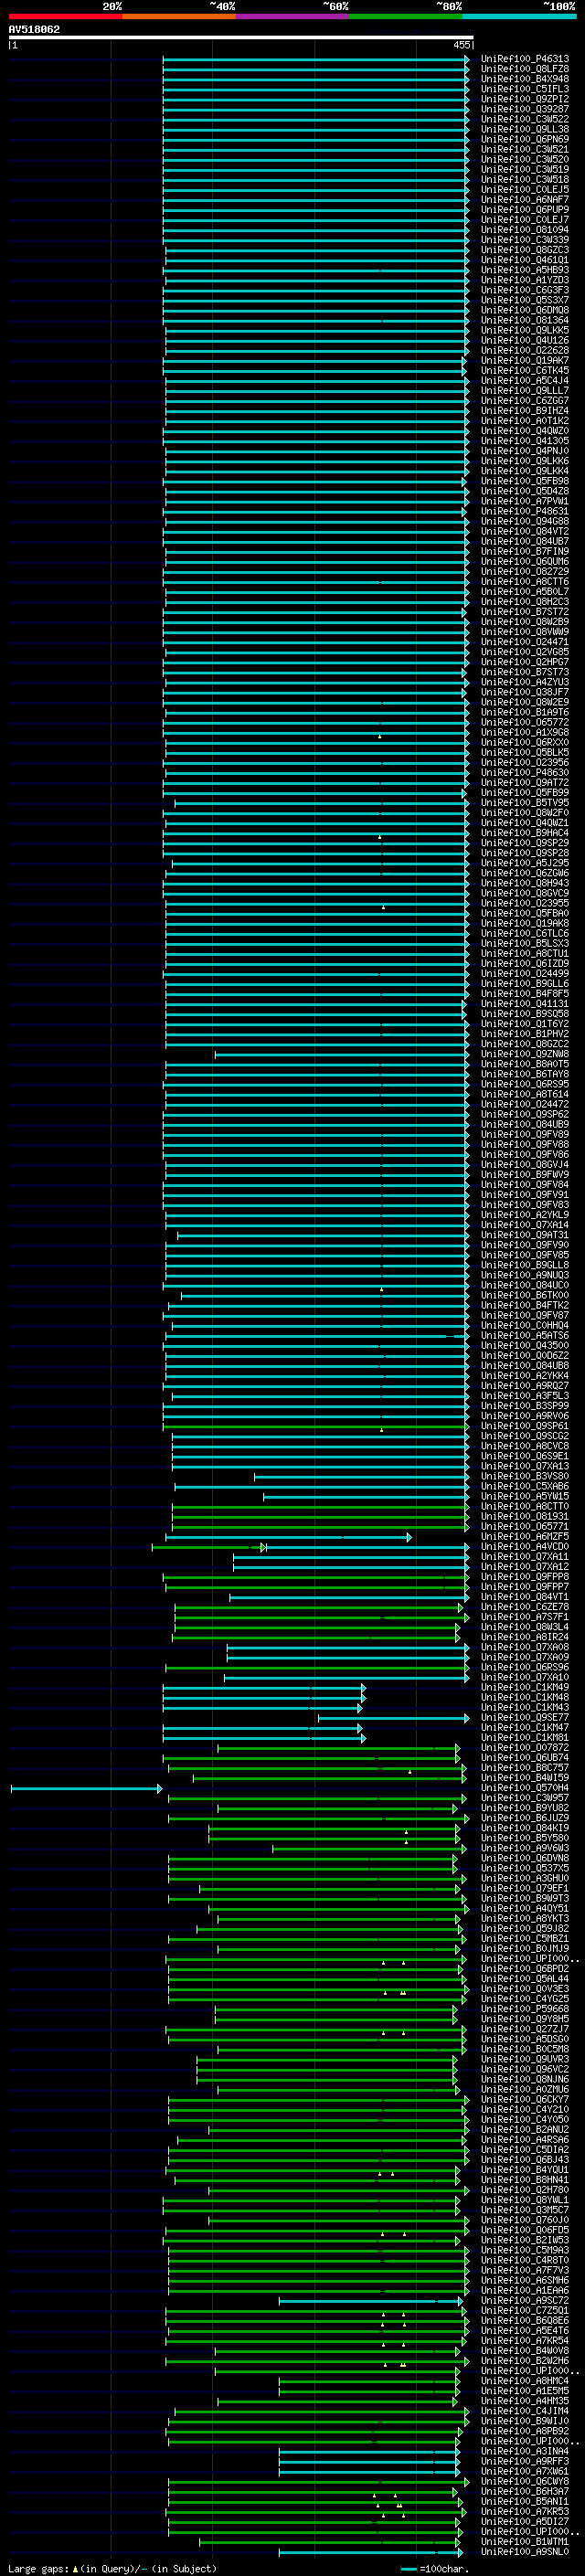Select hit label UniRef100_Q79EF1
The image size is (585, 2576).
coord(524,1888)
